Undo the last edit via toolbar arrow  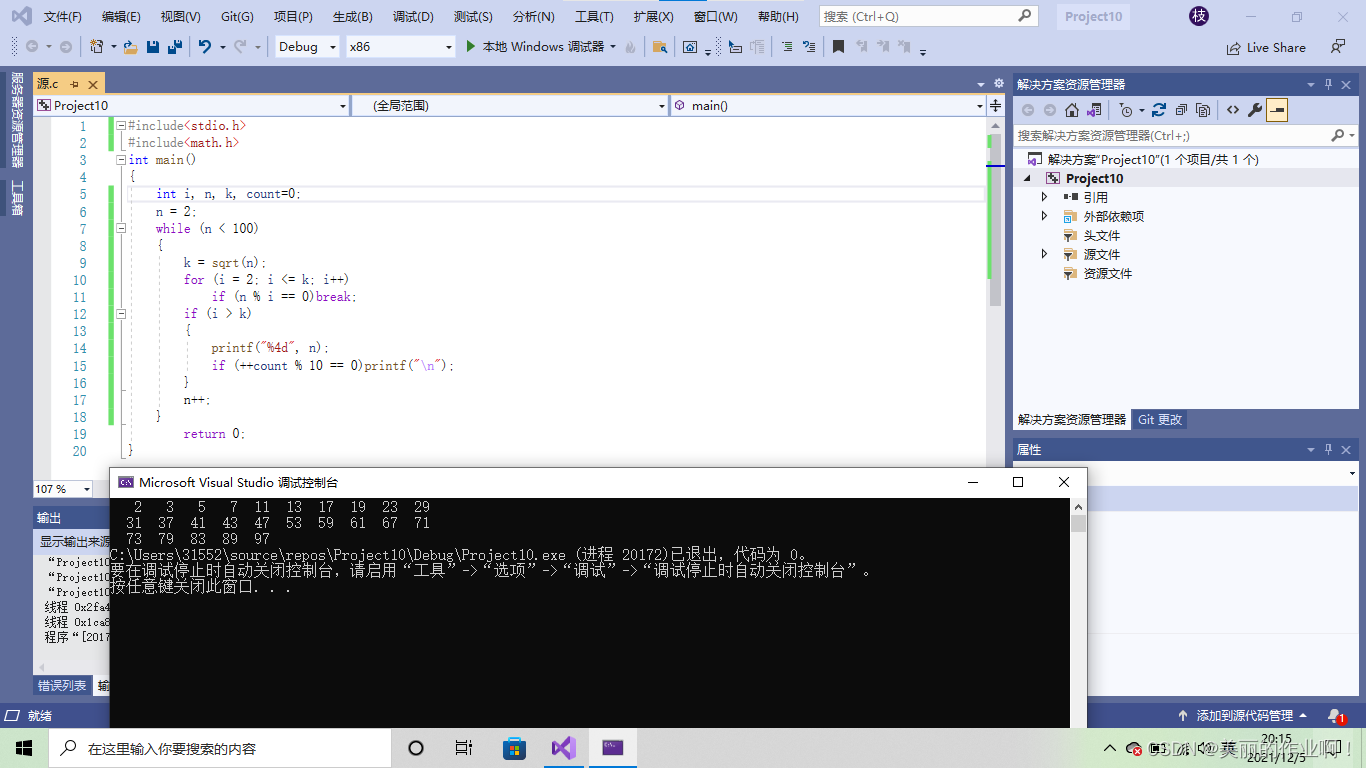205,47
